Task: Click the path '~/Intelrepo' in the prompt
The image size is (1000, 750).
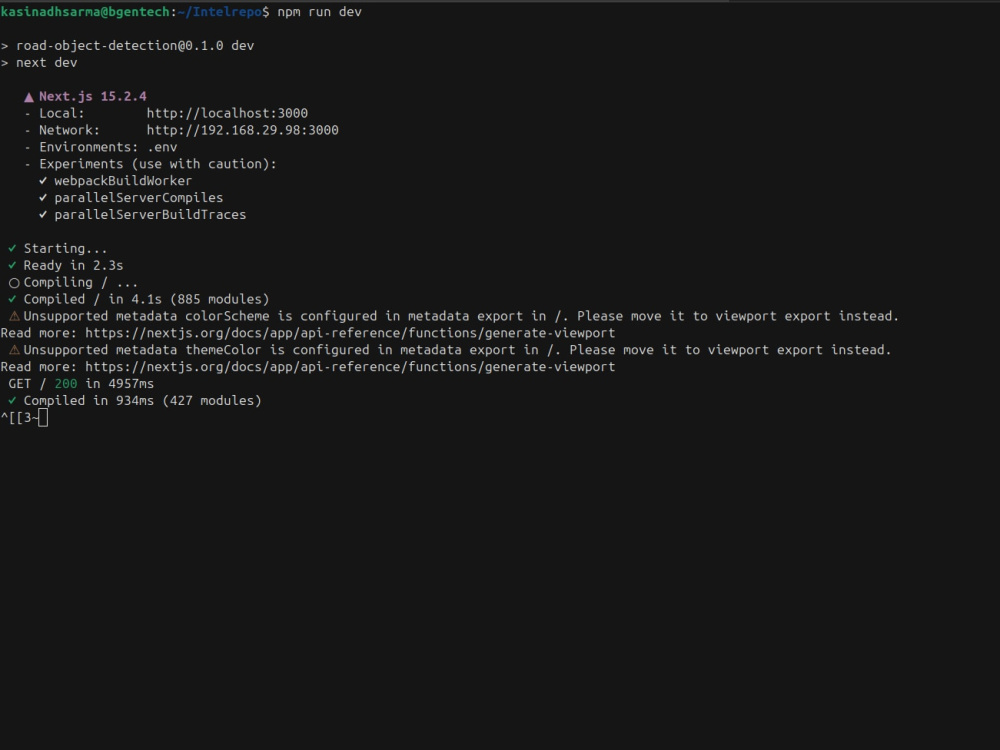Action: point(219,12)
